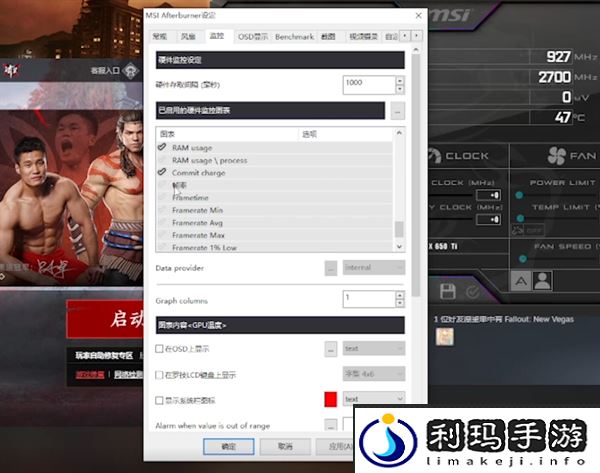Click the ellipsis button next to Data provider
600x473 pixels.
coord(331,268)
